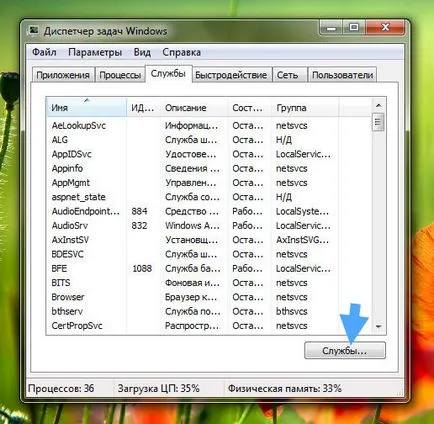Sort by the Имя column header
The width and height of the screenshot is (434, 424).
tap(86, 107)
